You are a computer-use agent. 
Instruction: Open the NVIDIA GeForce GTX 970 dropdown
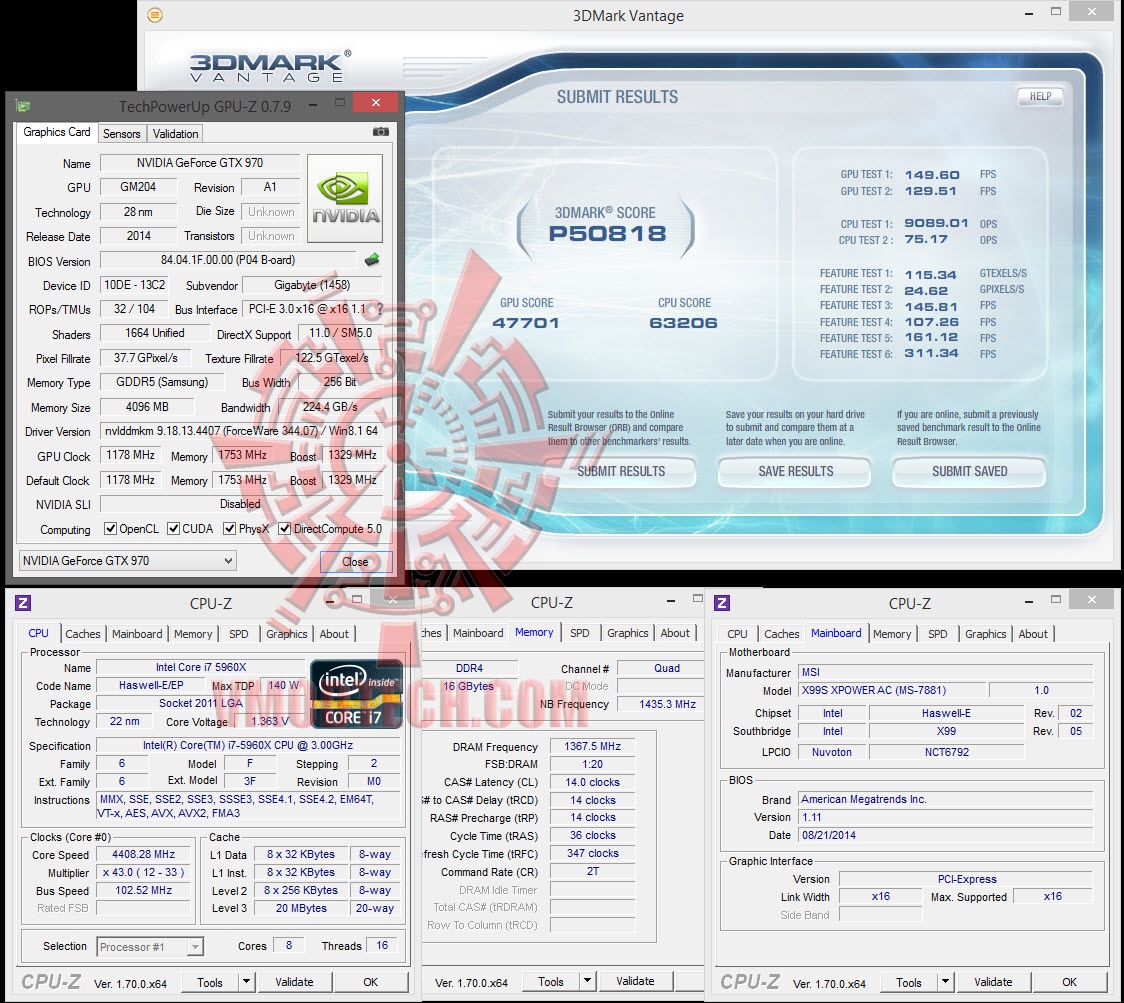click(x=128, y=561)
